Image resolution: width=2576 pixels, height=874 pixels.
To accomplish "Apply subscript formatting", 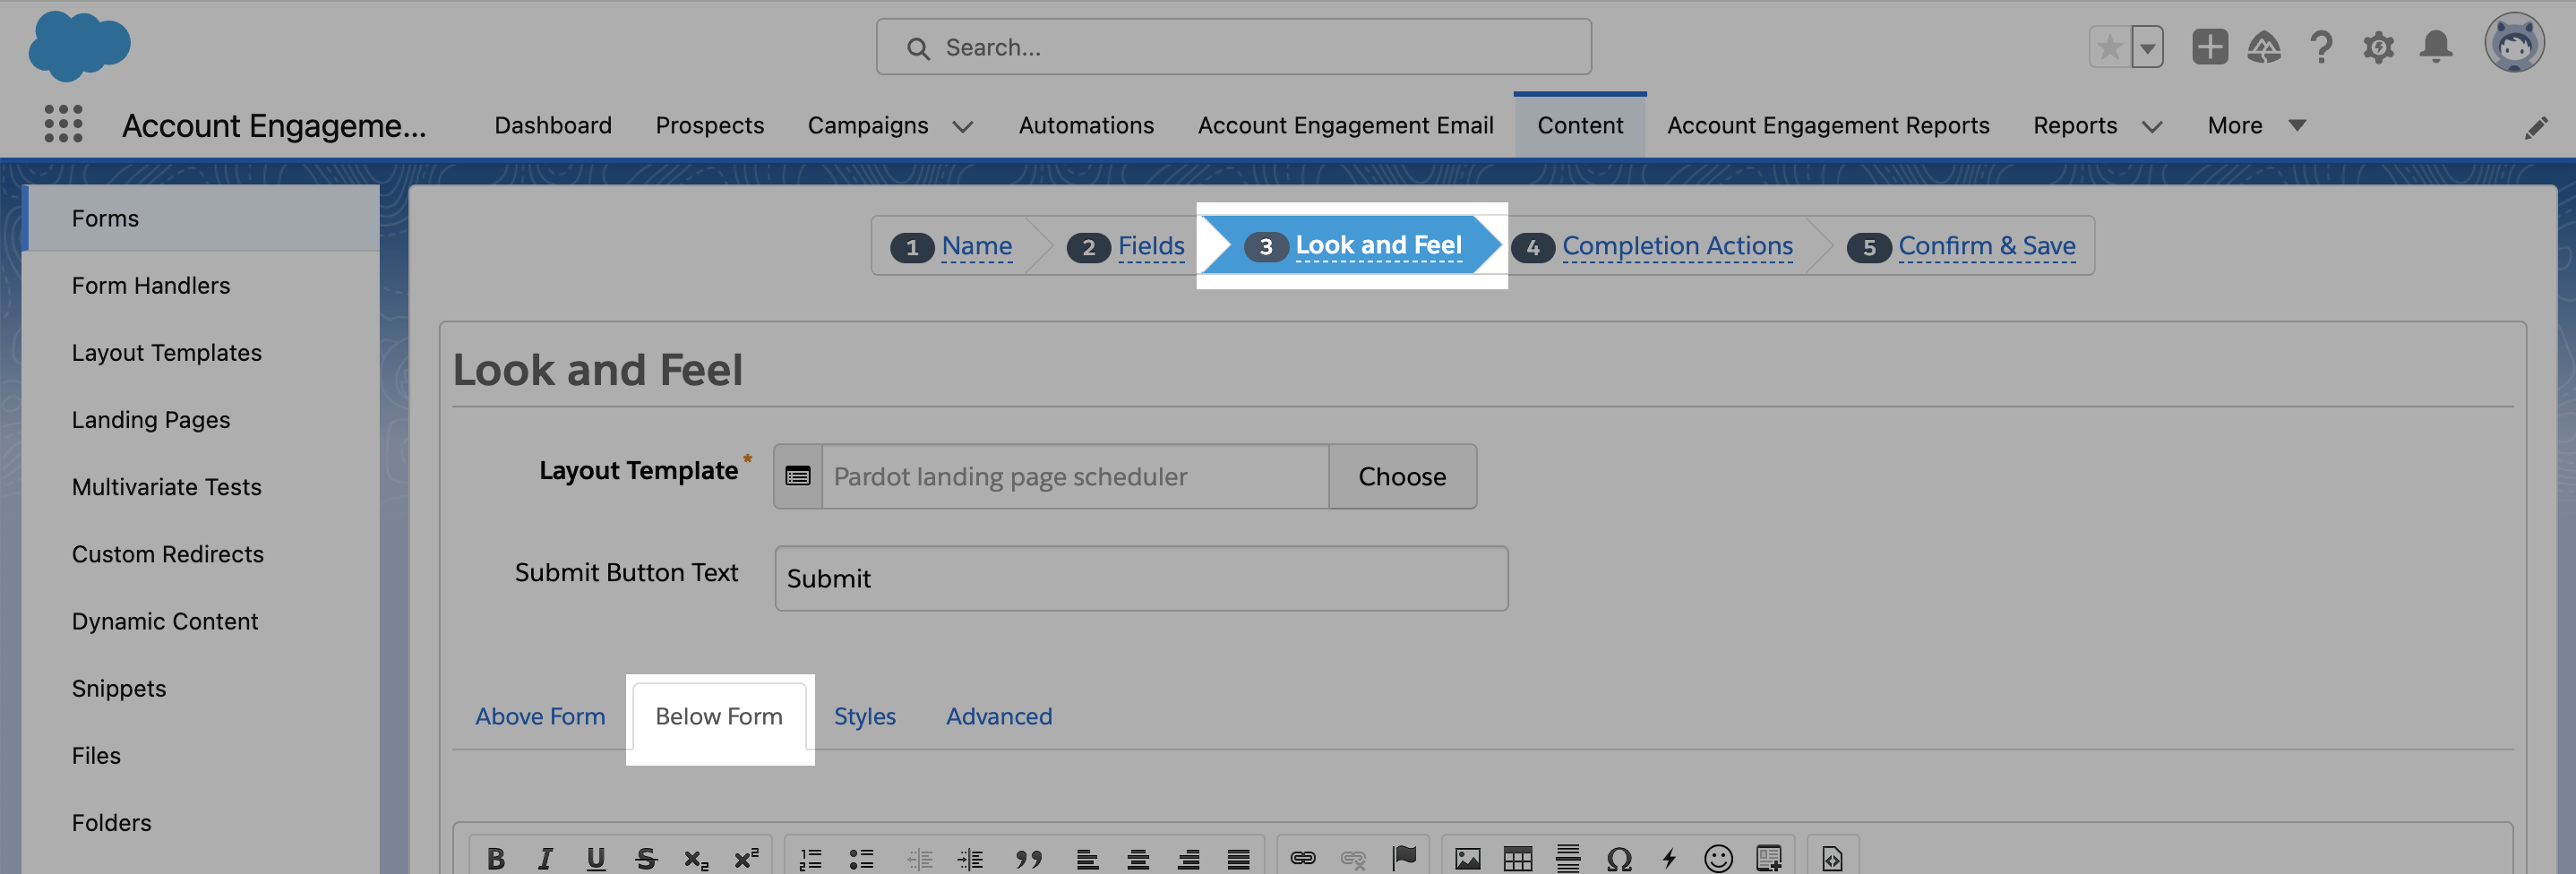I will [696, 858].
